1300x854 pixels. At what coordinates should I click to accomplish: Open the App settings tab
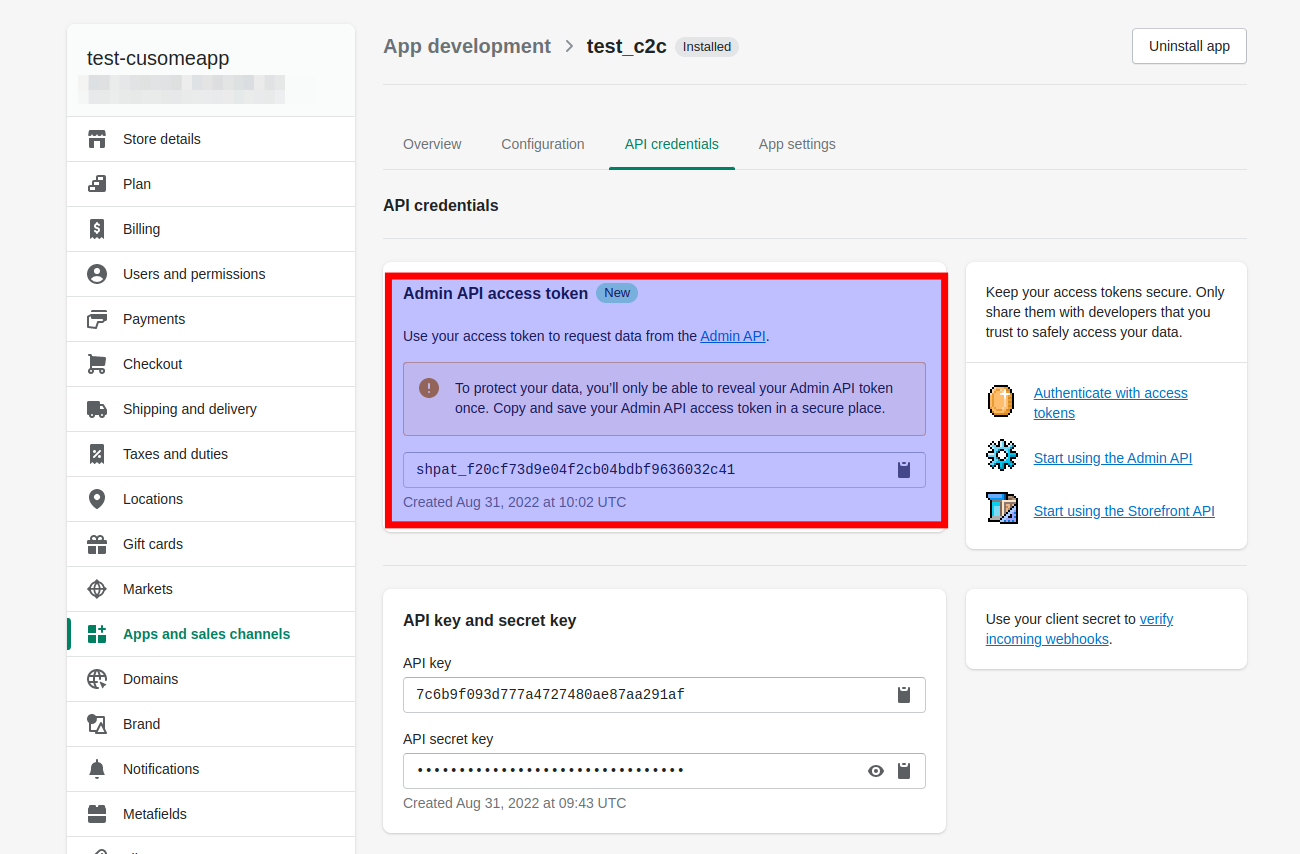pyautogui.click(x=797, y=144)
